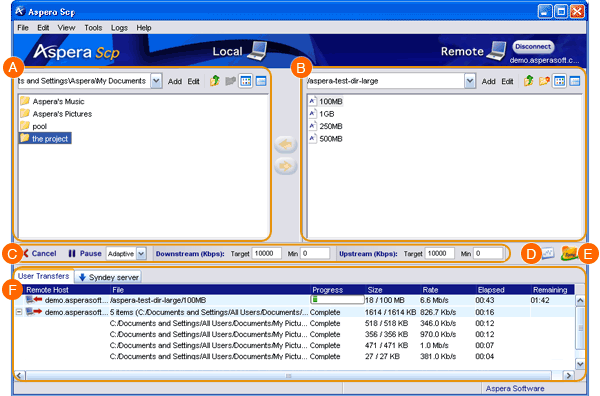Click horizontal scrollbar right arrow
Screen dimensions: 600x396
click(x=569, y=375)
